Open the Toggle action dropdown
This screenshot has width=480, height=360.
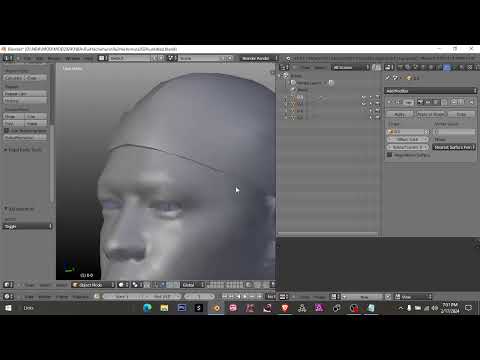point(28,226)
